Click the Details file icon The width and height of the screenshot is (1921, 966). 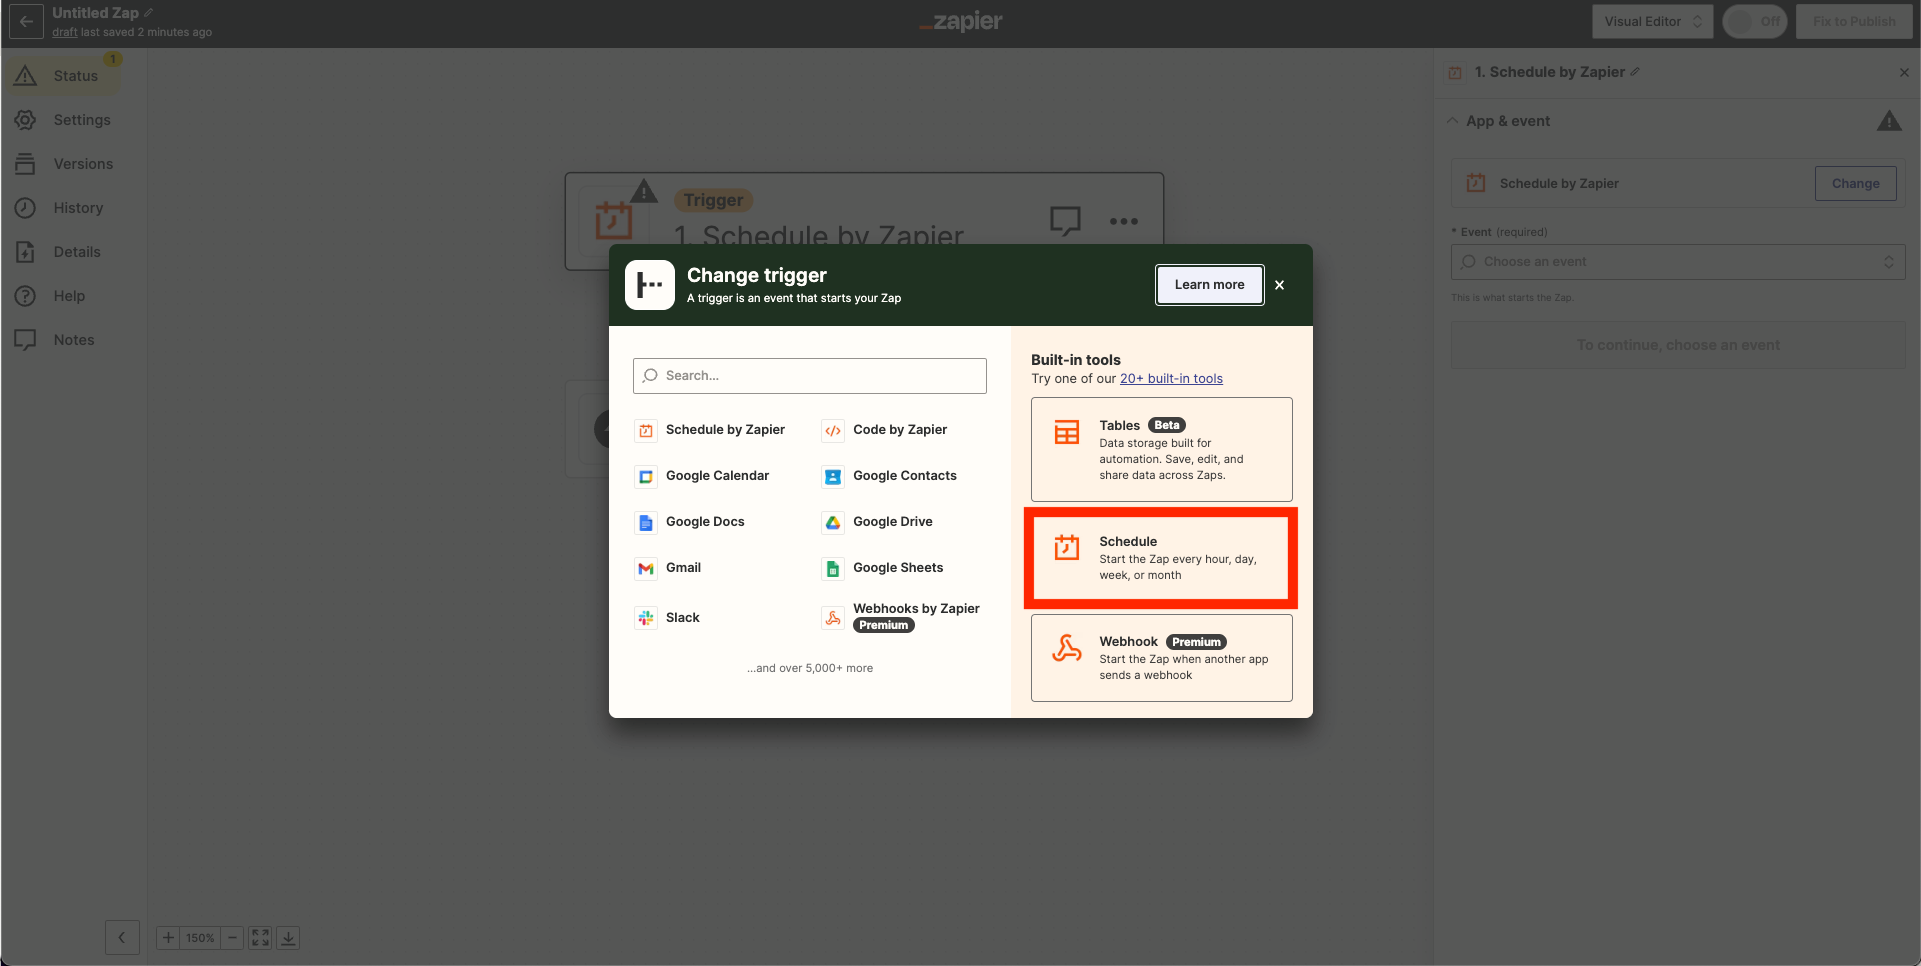(26, 252)
